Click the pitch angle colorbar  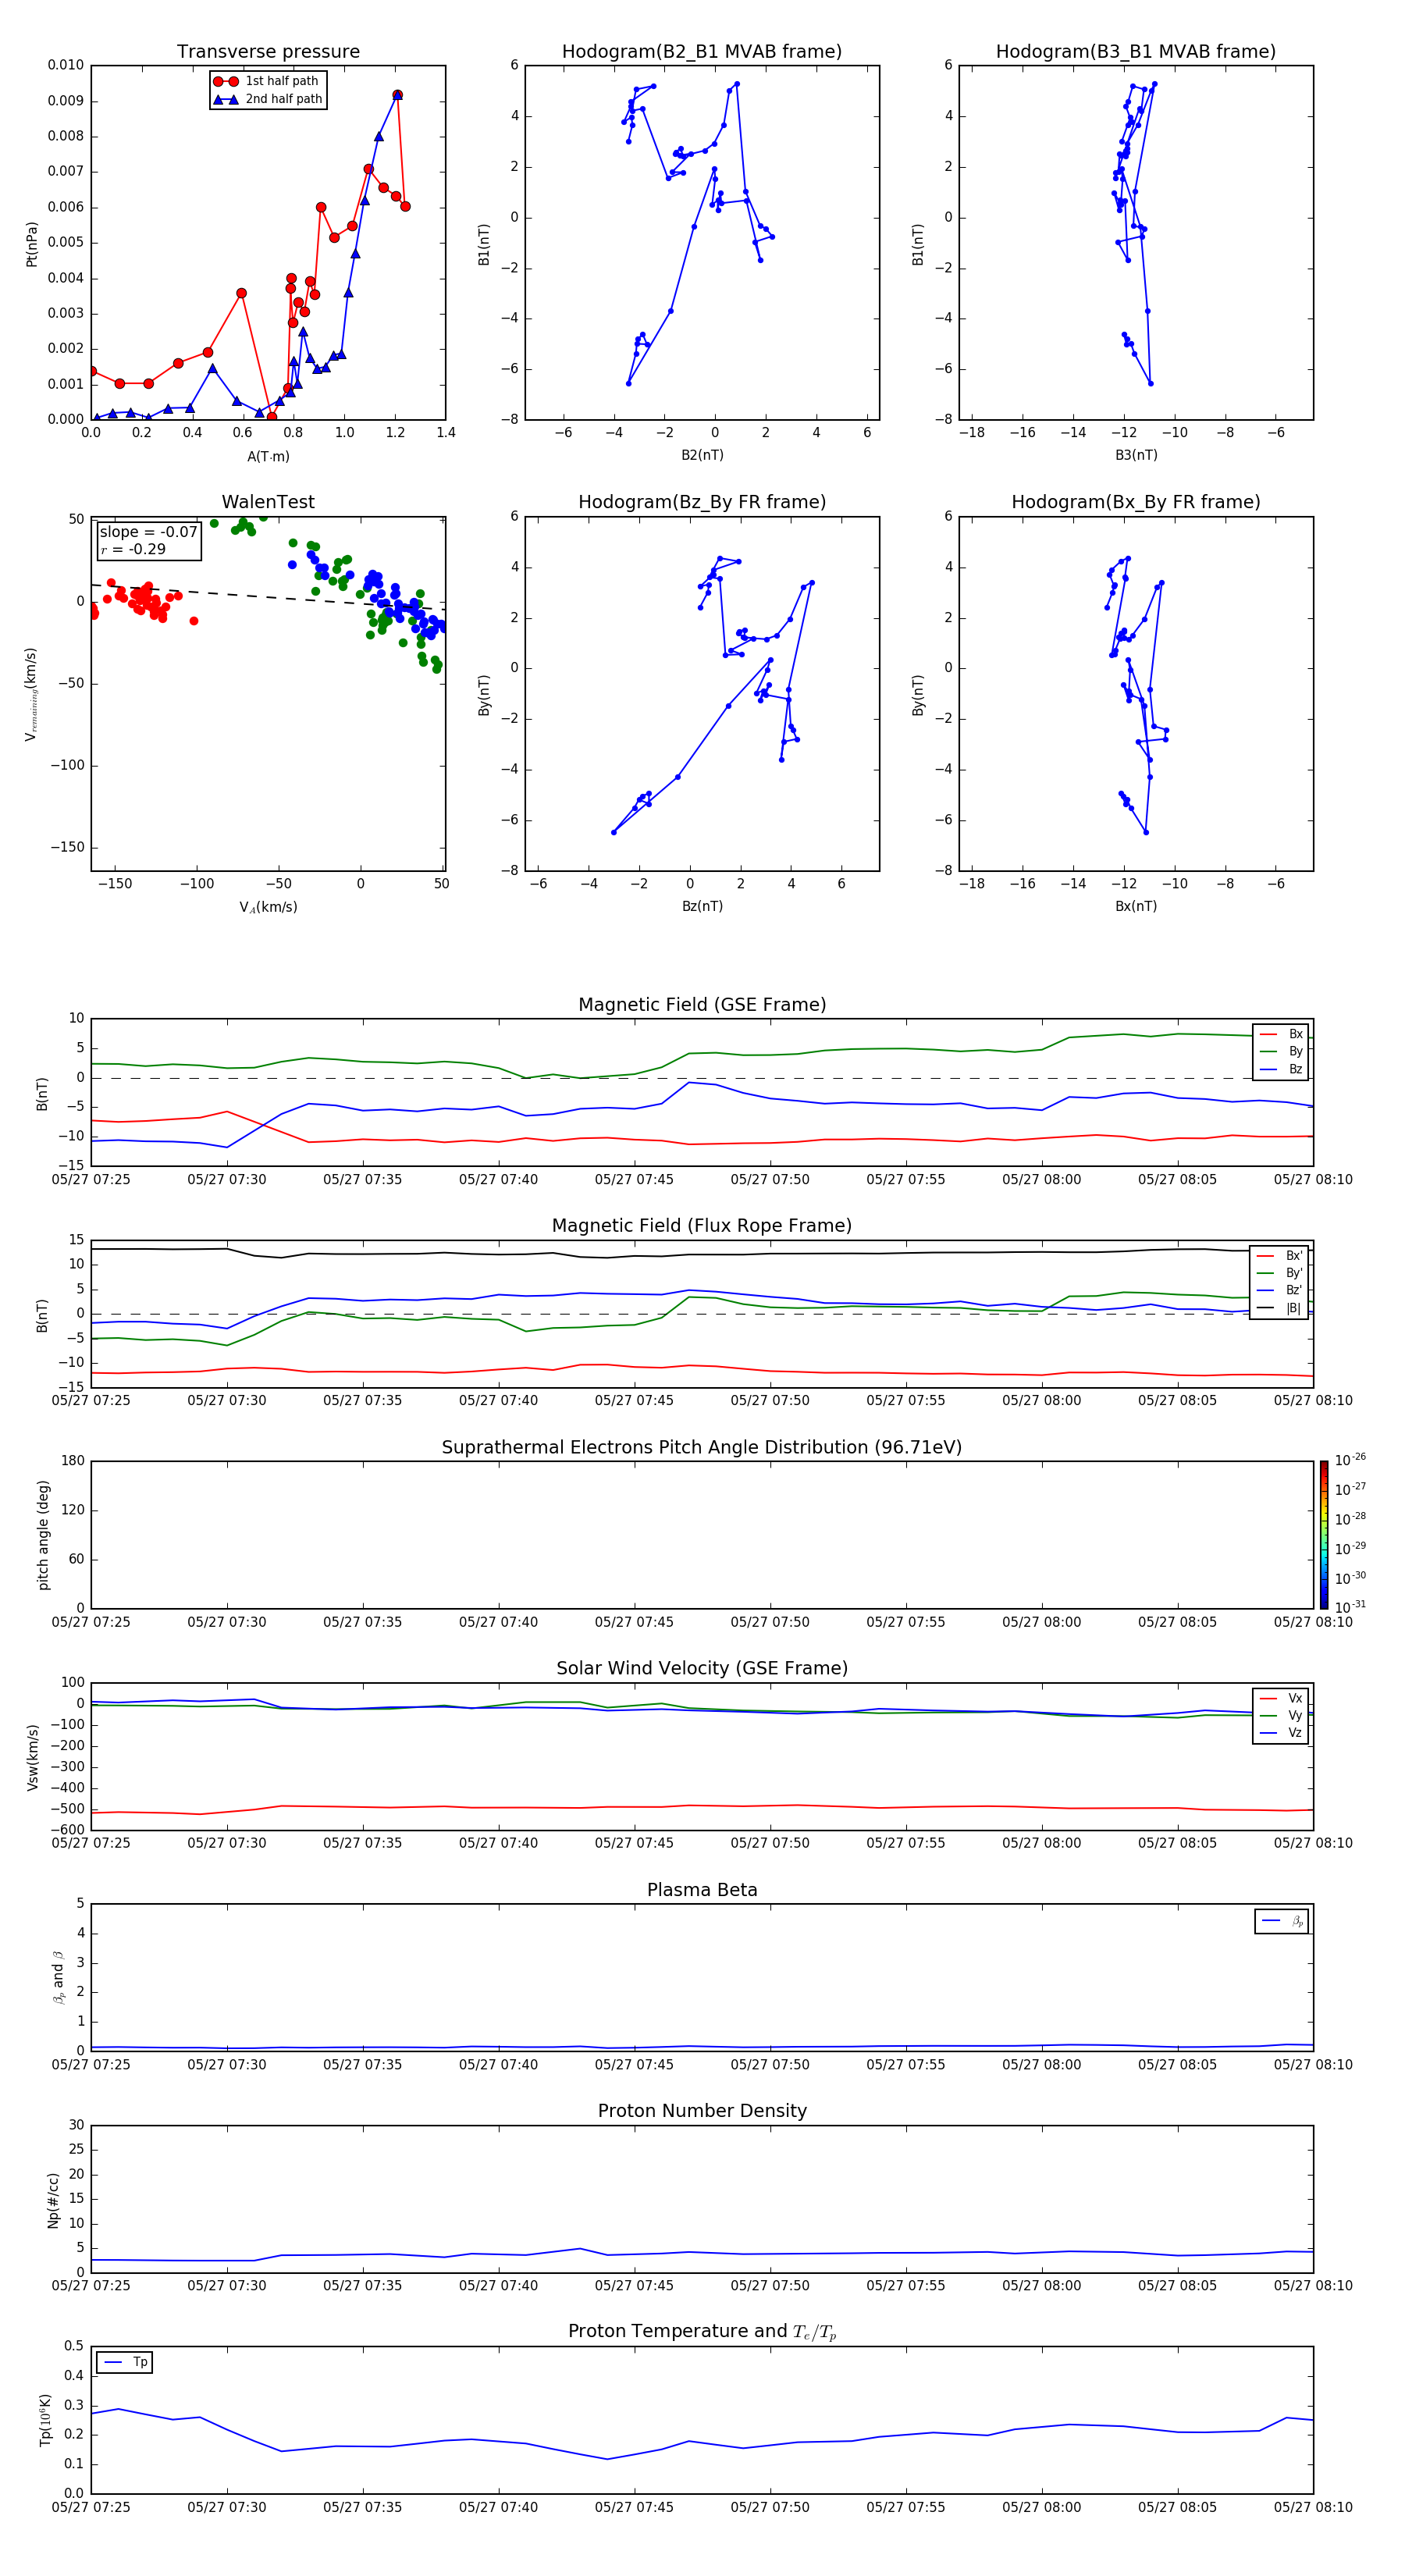1324,1535
